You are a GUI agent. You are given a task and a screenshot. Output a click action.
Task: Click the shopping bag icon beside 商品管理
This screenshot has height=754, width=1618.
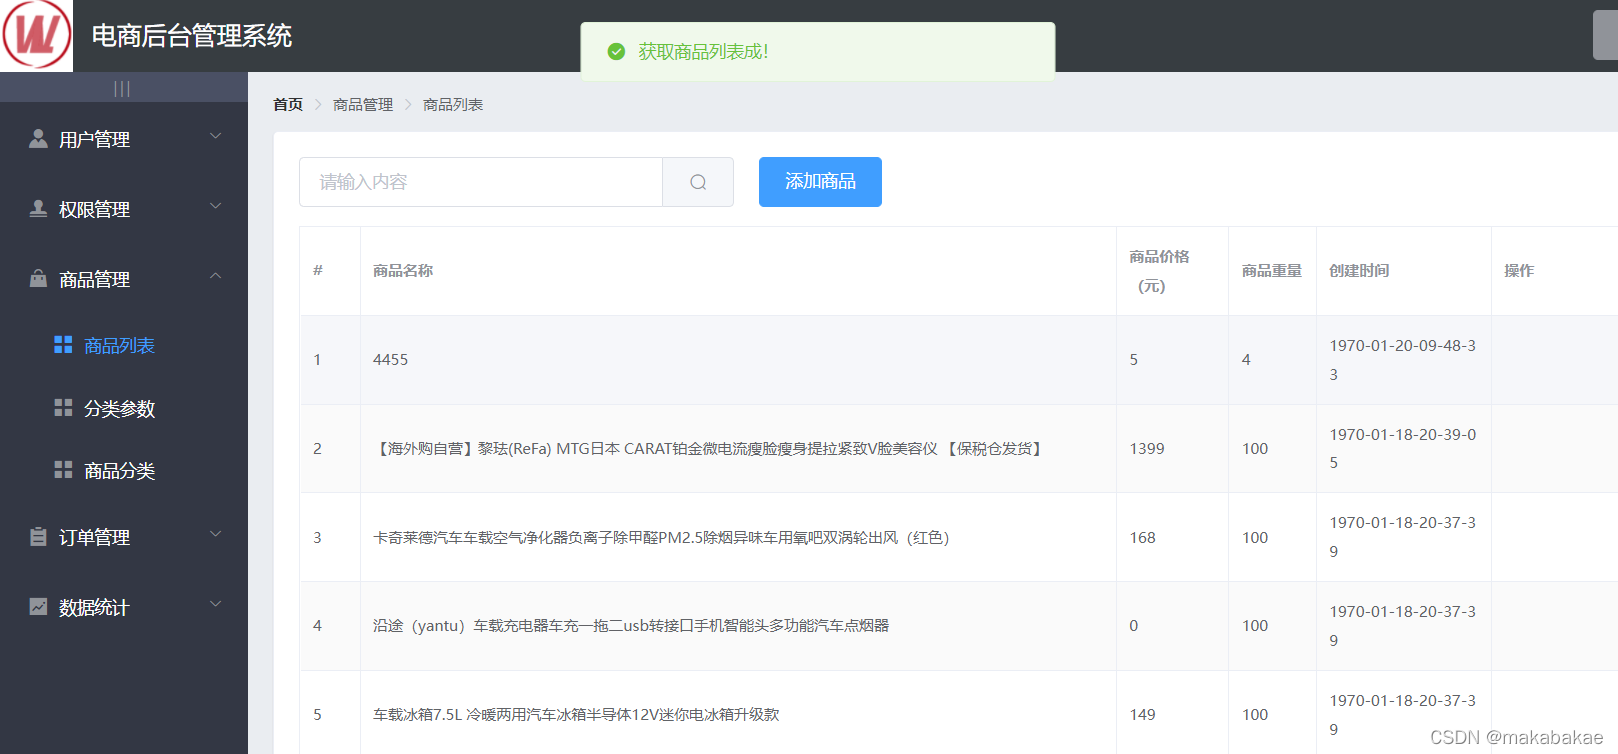pos(38,279)
